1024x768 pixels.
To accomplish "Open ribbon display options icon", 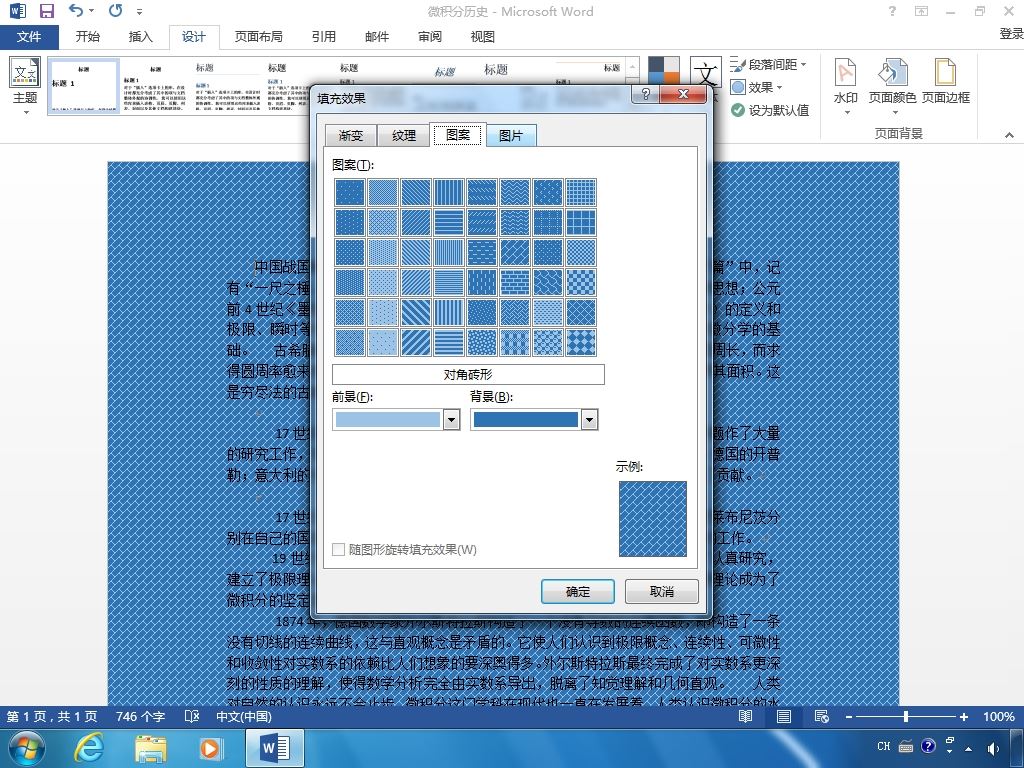I will point(921,11).
